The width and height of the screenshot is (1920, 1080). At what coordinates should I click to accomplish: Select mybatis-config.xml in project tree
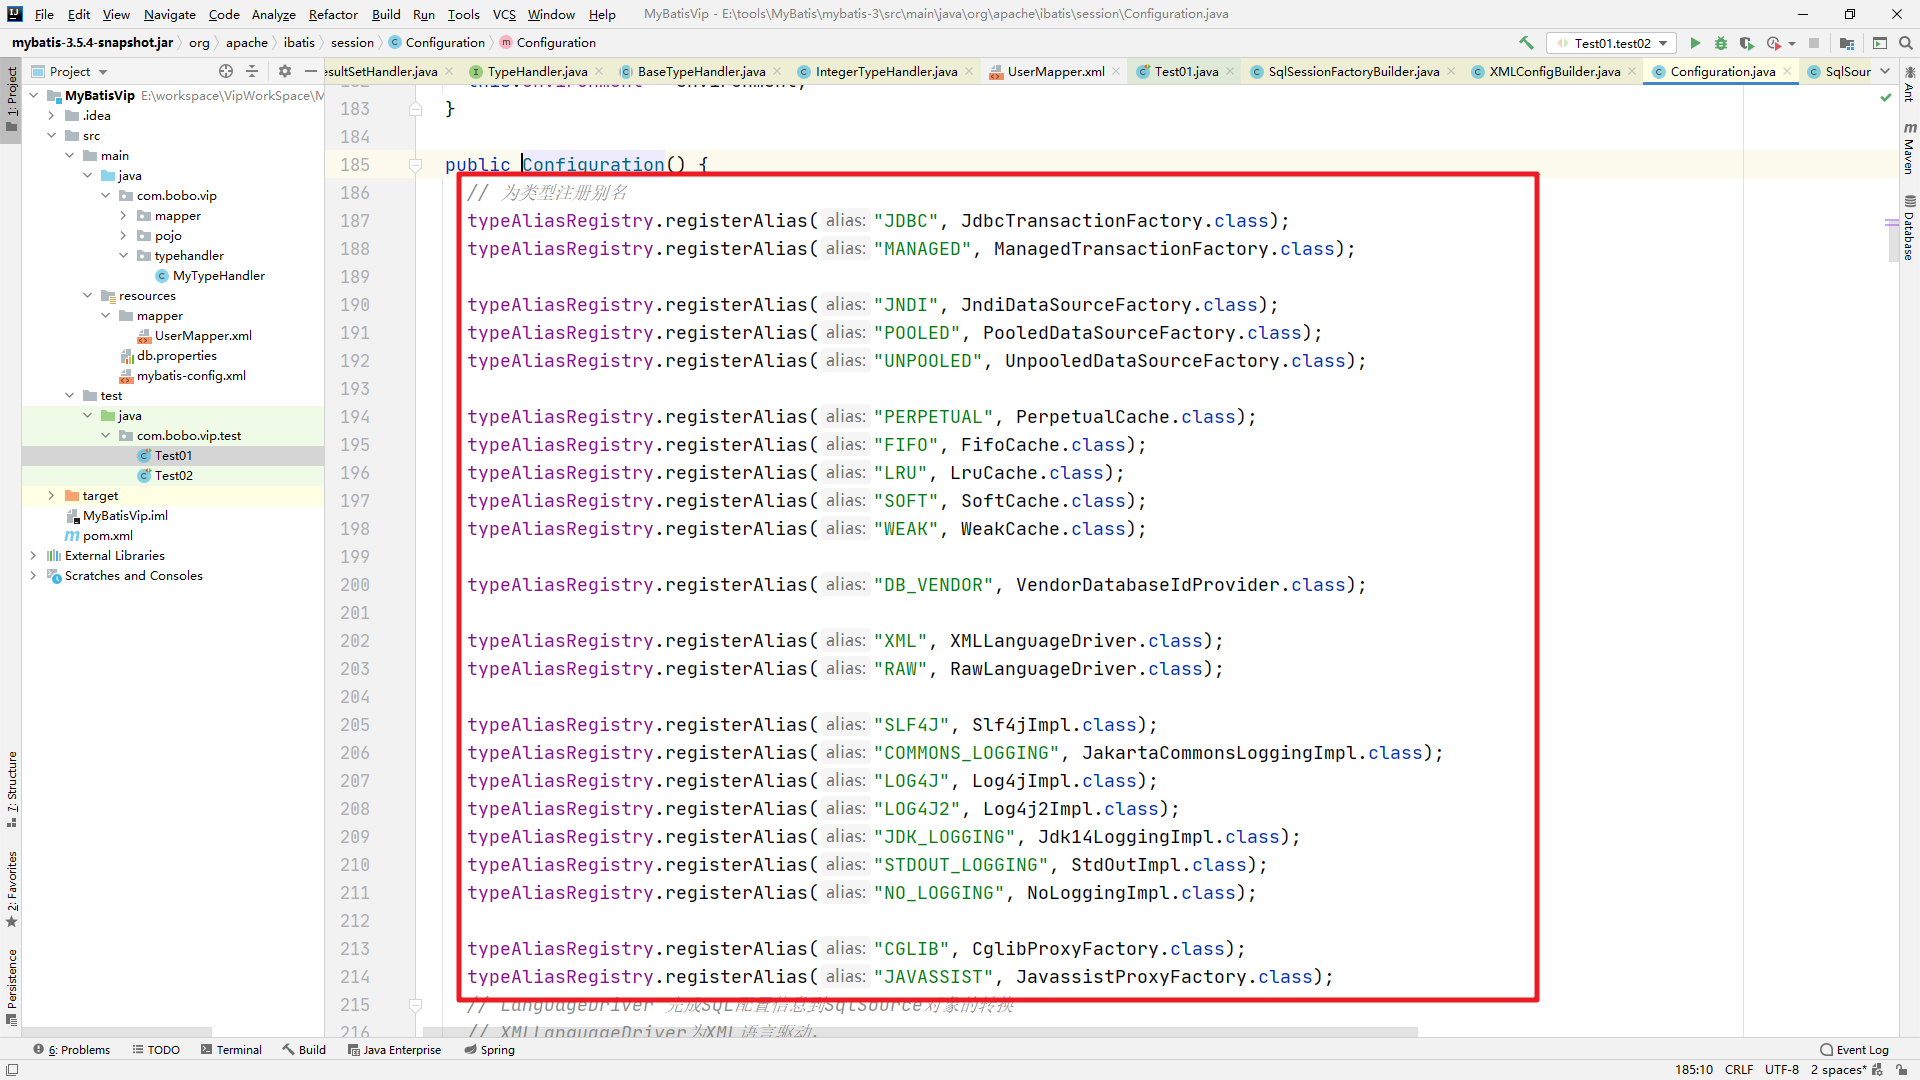pyautogui.click(x=191, y=375)
